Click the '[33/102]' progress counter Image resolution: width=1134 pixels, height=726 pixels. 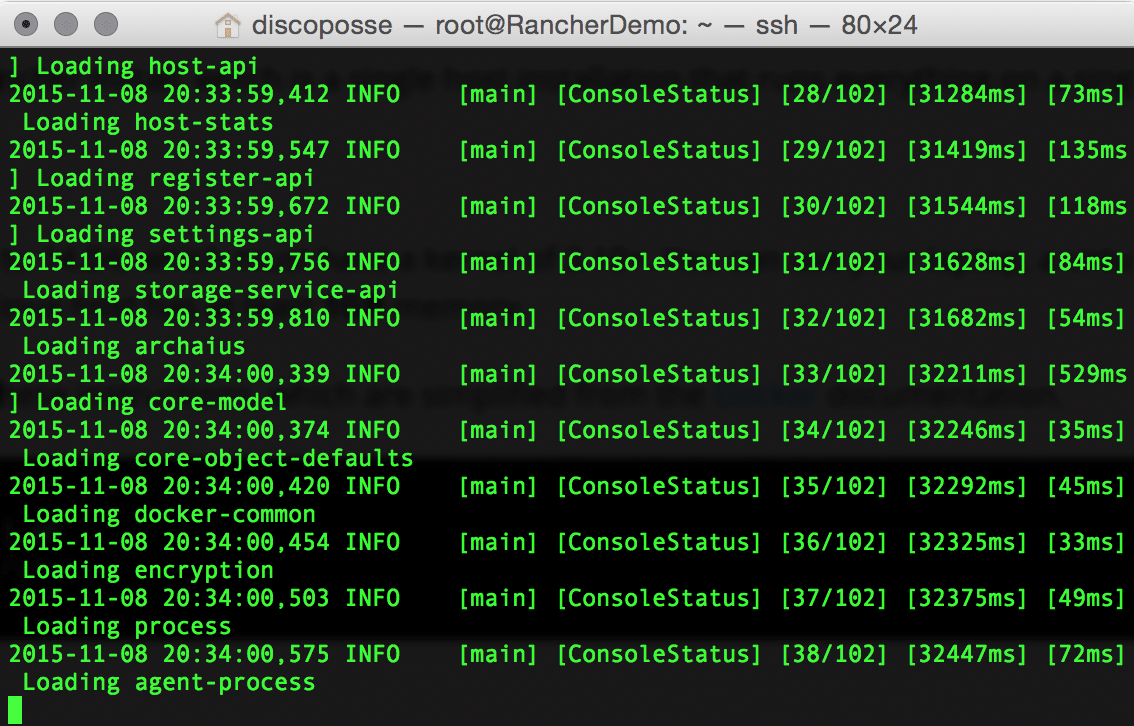(x=833, y=374)
